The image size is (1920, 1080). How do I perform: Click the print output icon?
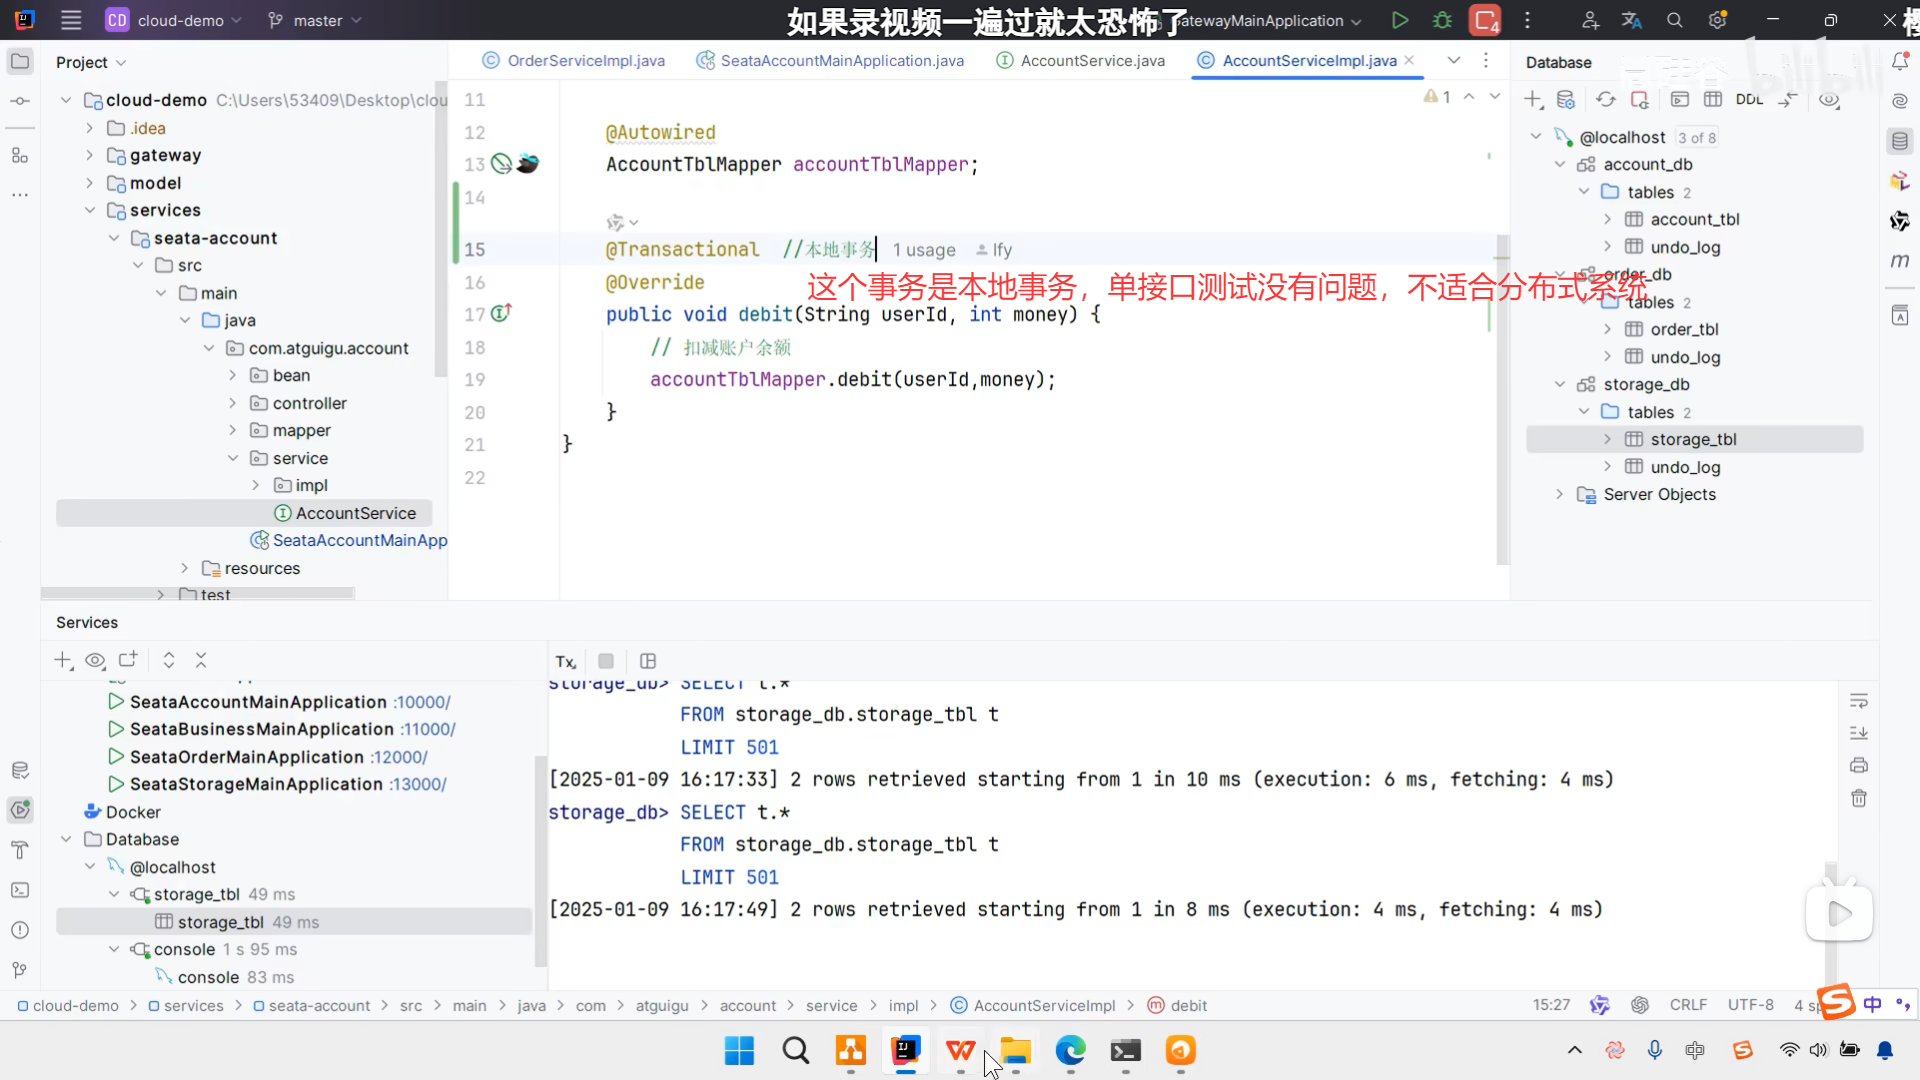(x=1859, y=765)
